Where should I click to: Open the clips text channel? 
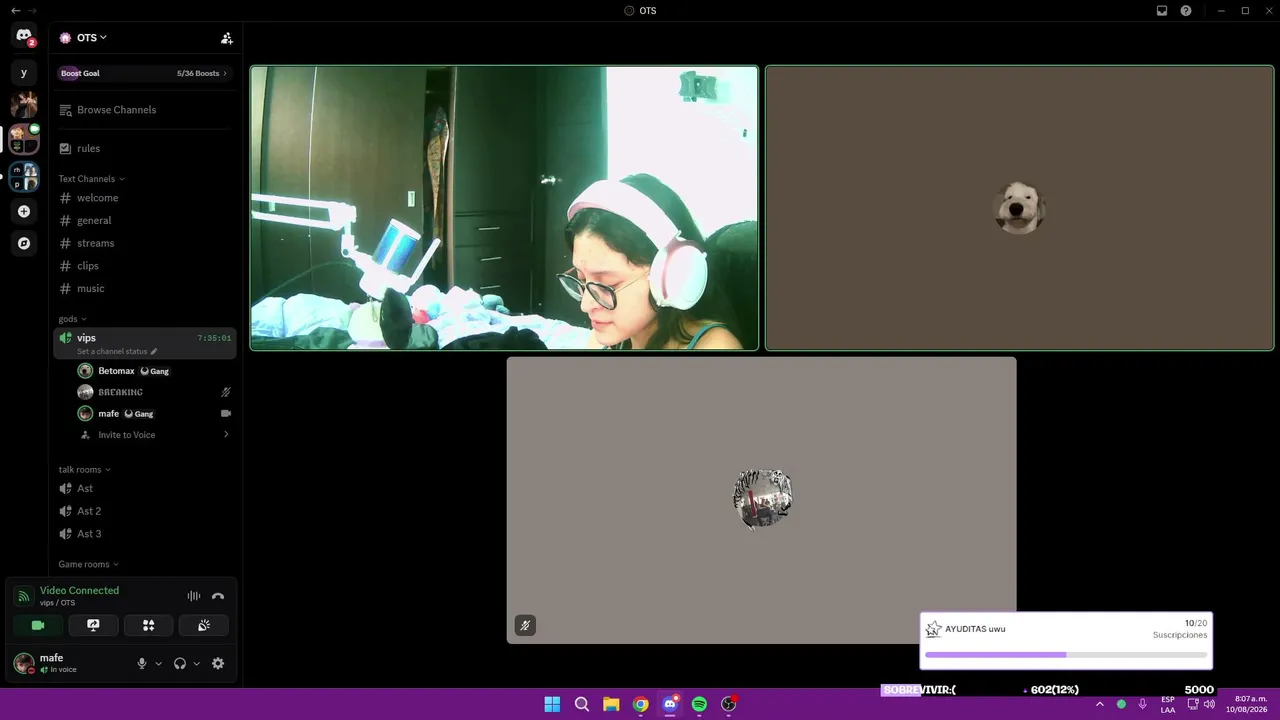tap(145, 266)
